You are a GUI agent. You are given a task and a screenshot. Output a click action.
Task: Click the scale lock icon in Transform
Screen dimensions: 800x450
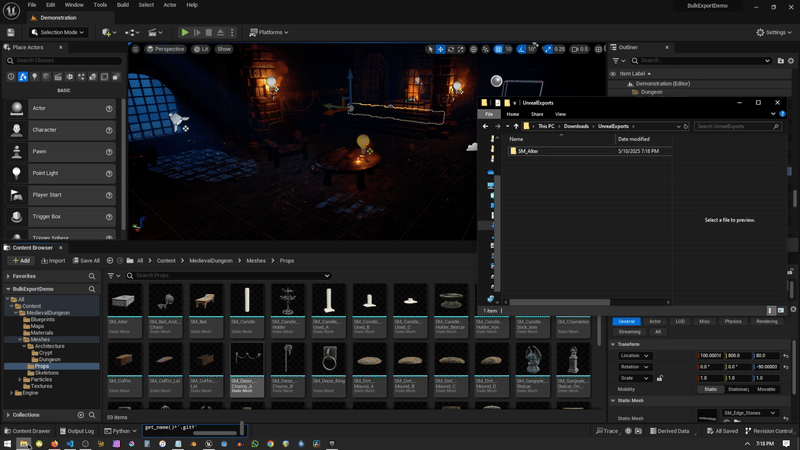pyautogui.click(x=660, y=378)
